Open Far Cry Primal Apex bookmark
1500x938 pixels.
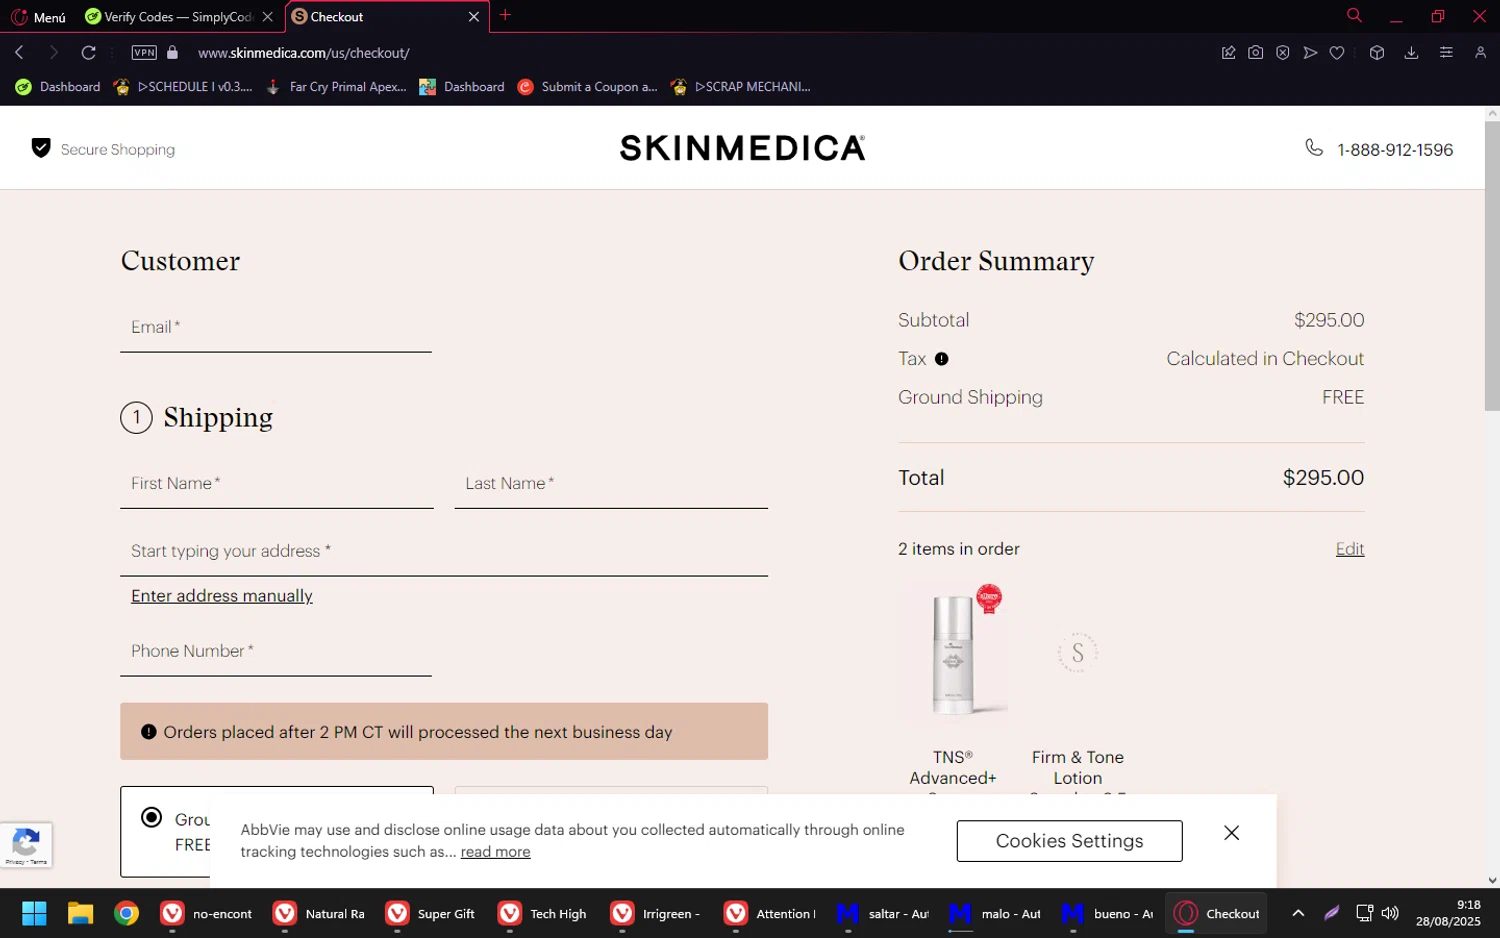click(x=336, y=87)
